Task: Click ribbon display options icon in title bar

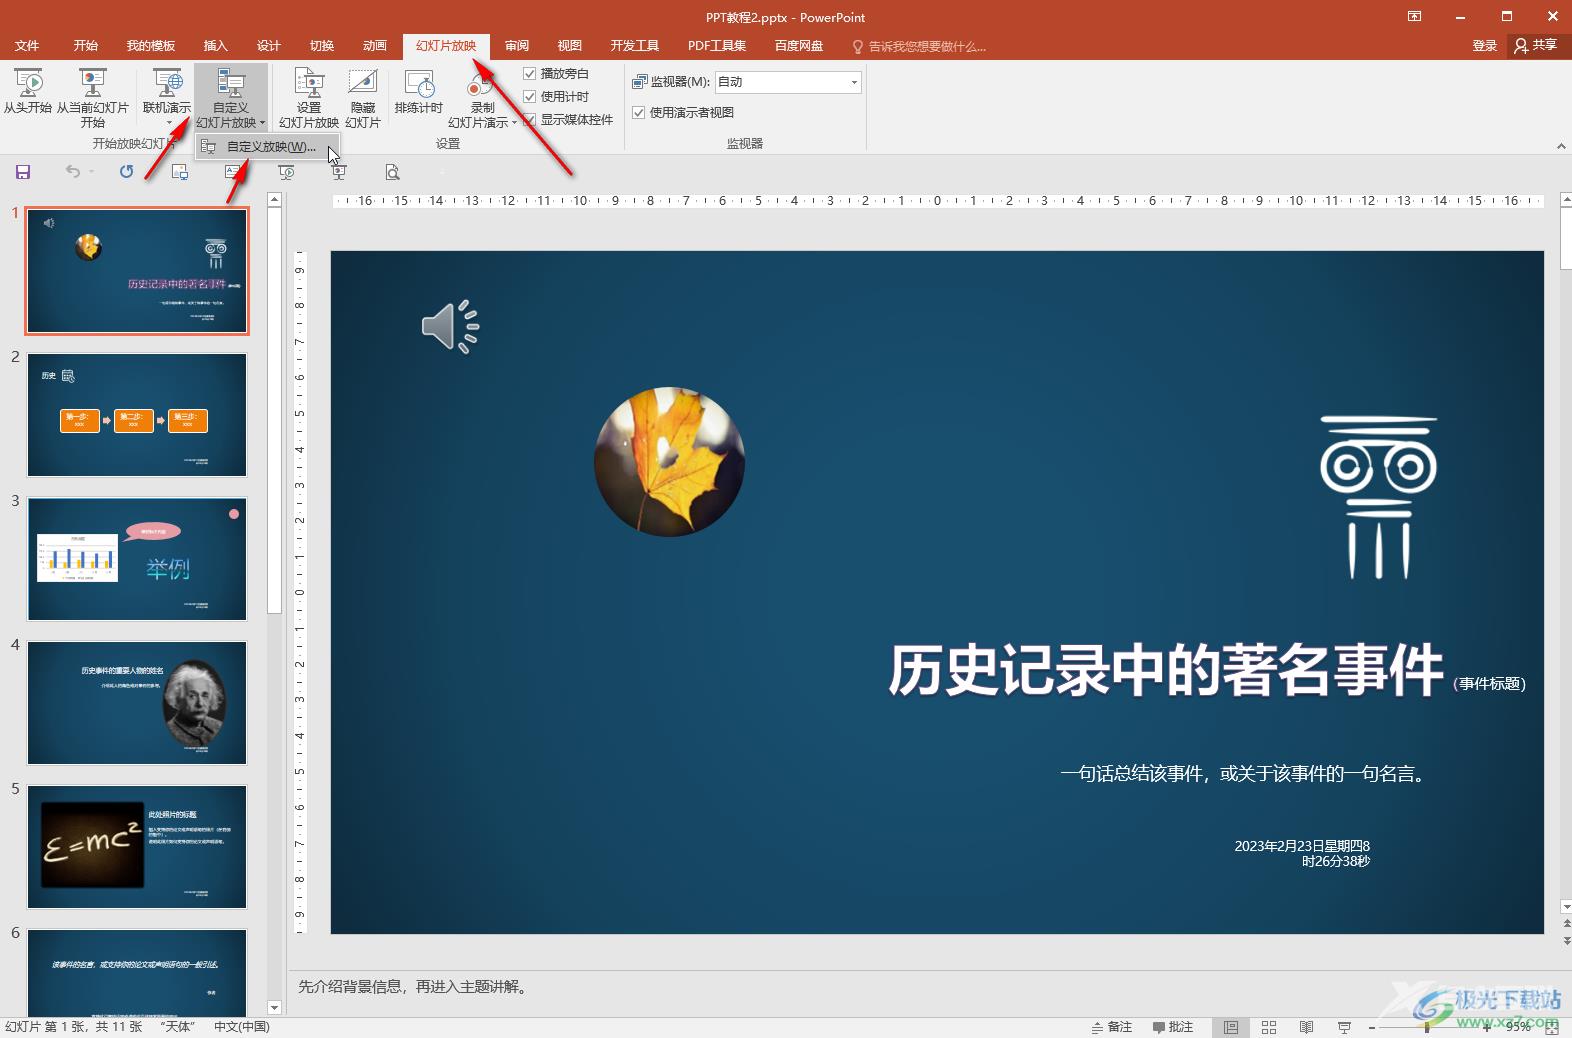Action: coord(1414,16)
